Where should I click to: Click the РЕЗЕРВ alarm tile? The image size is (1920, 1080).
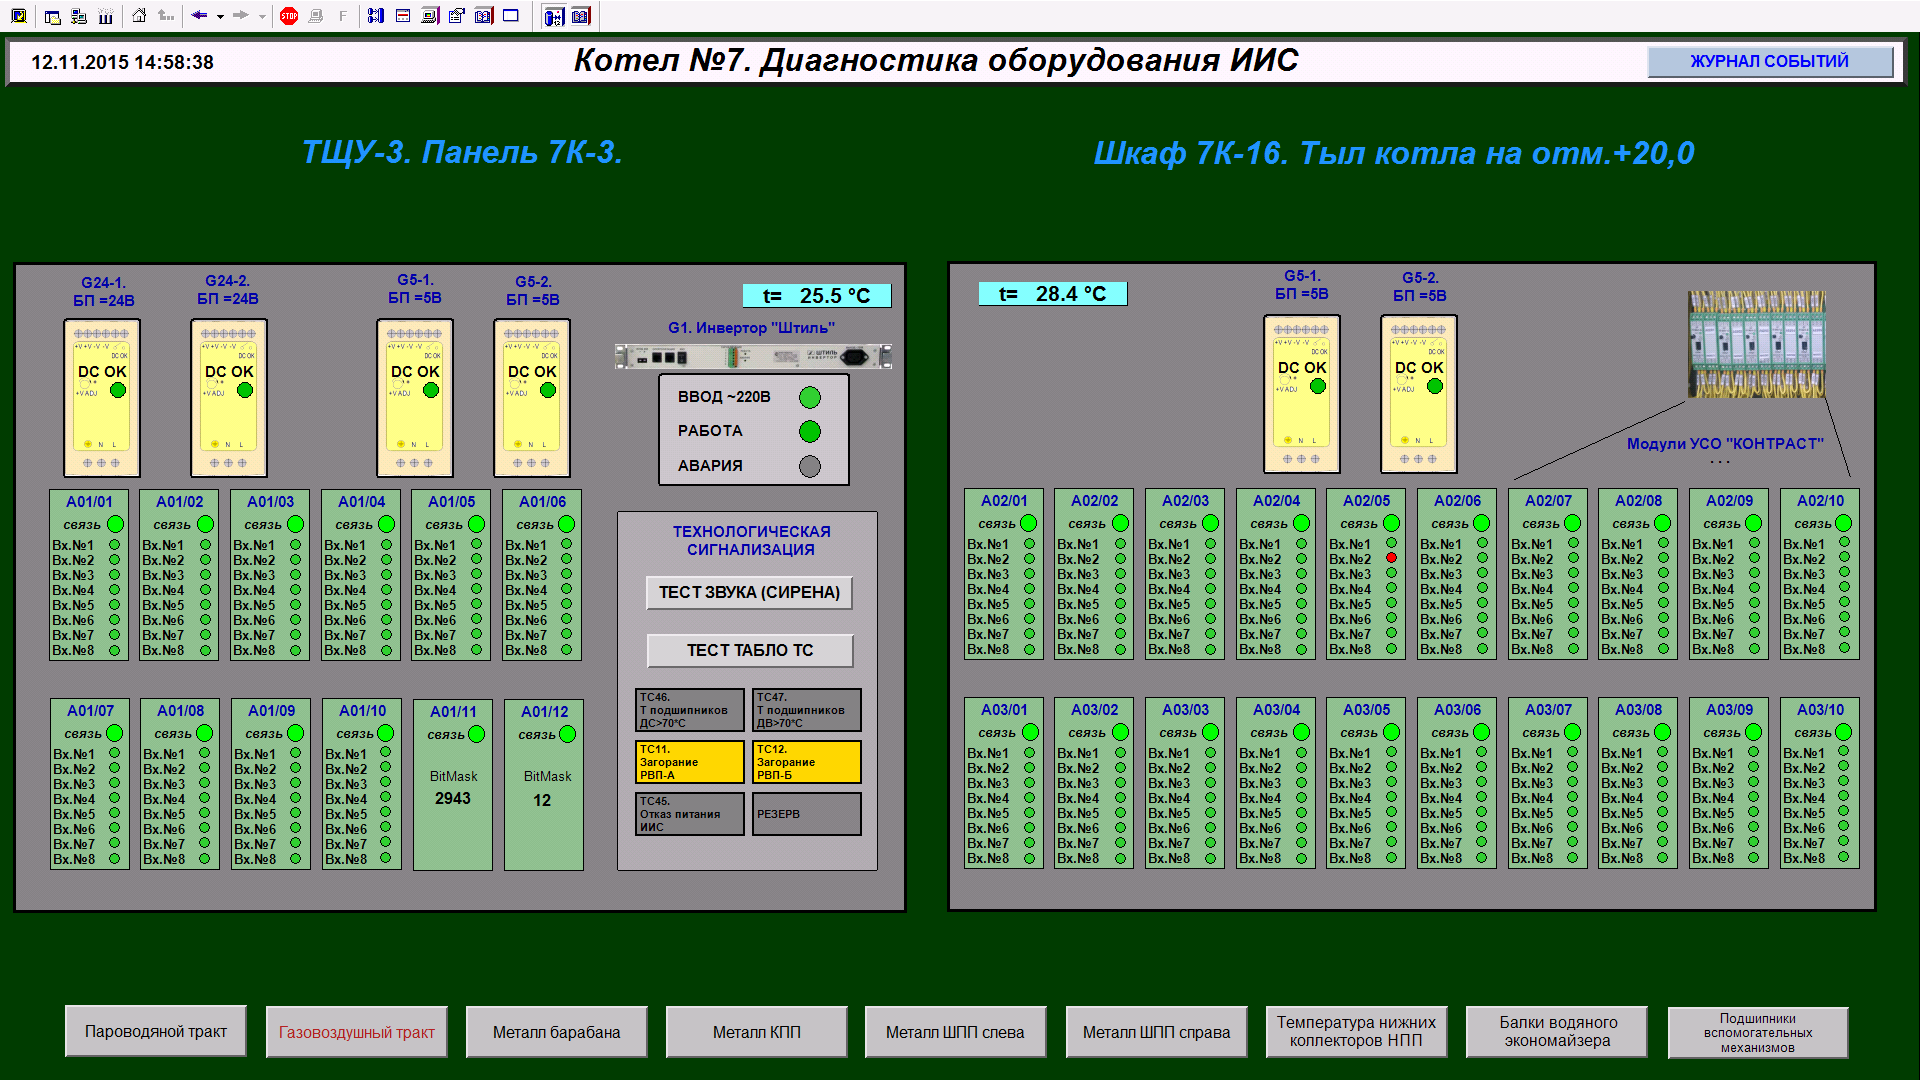(807, 814)
